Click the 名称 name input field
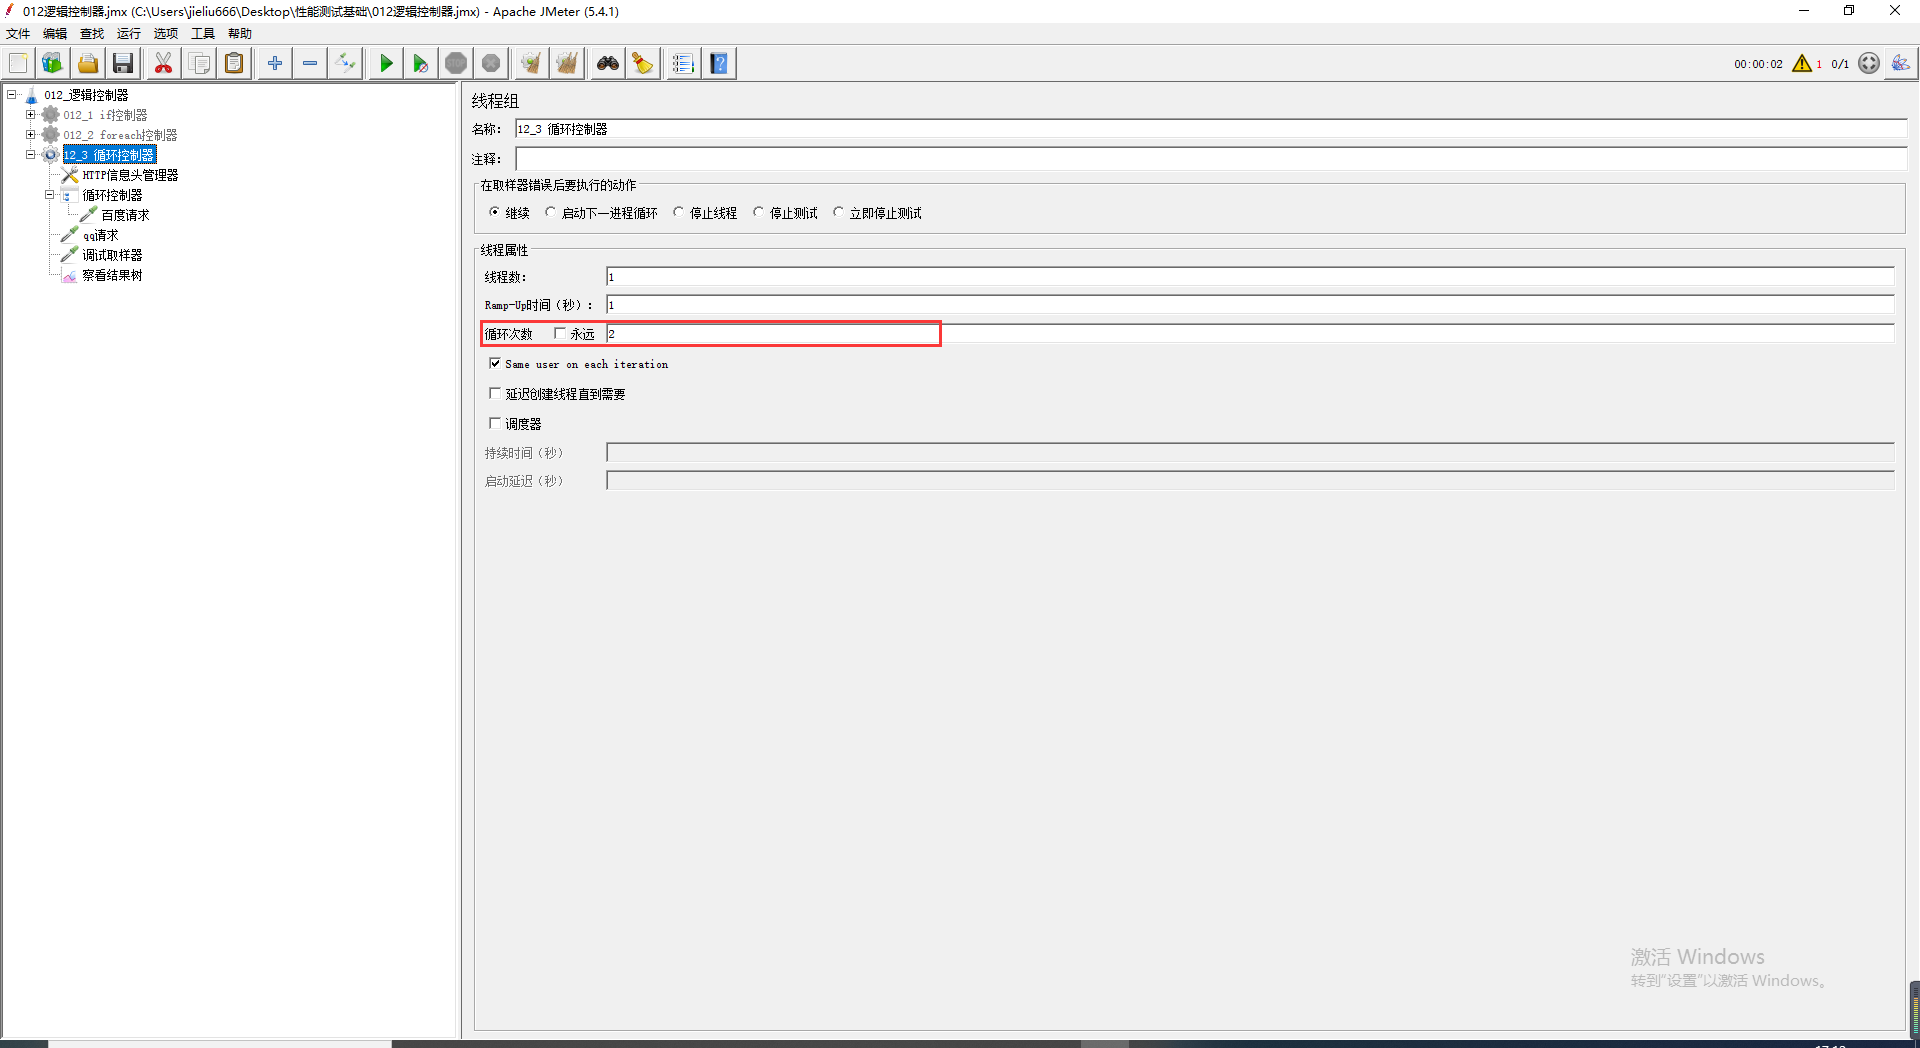 click(1211, 129)
